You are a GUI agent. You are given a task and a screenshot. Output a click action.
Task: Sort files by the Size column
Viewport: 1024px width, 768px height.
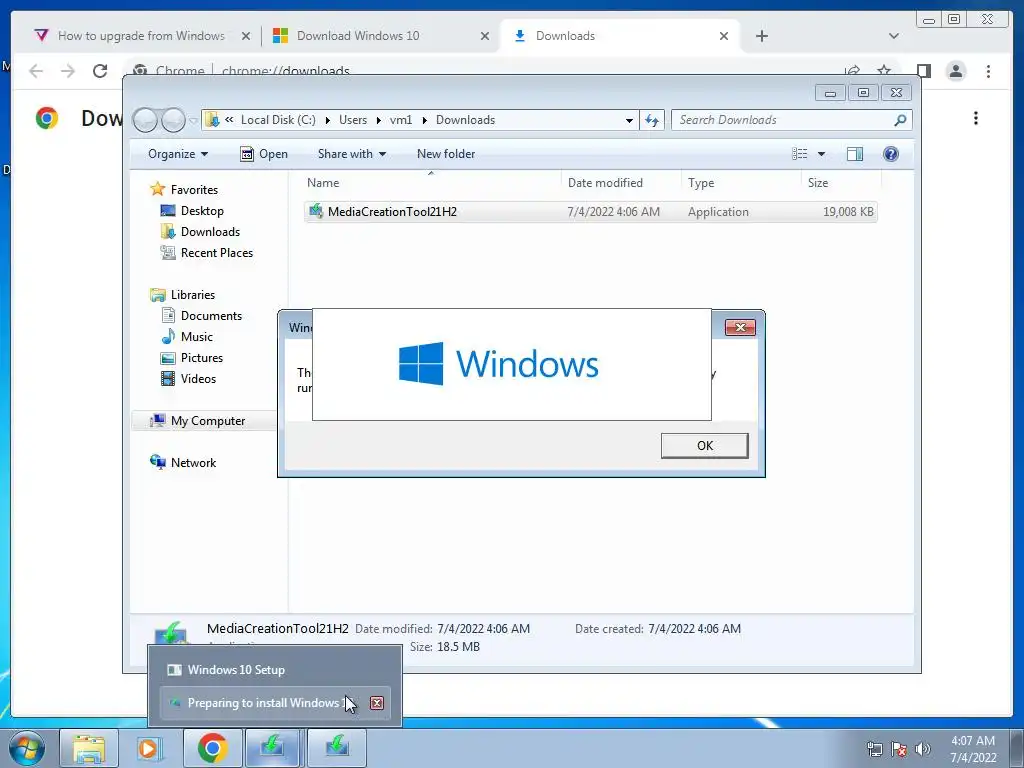(x=841, y=183)
